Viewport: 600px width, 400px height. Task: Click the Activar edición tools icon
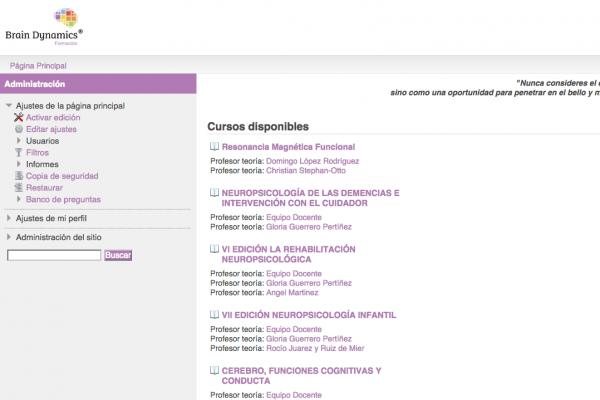coord(18,118)
